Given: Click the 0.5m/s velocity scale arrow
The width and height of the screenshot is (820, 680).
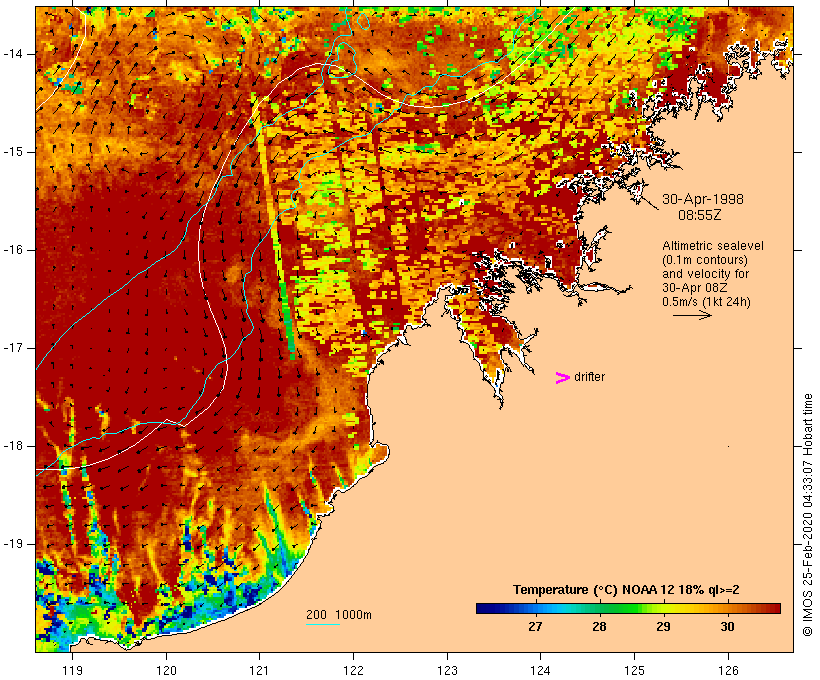Looking at the screenshot, I should pos(692,315).
